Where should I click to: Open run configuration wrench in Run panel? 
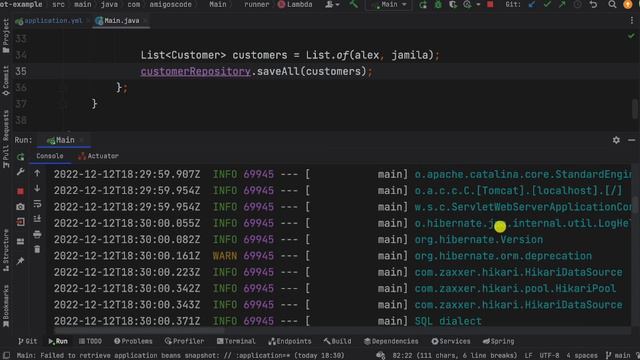tap(20, 172)
